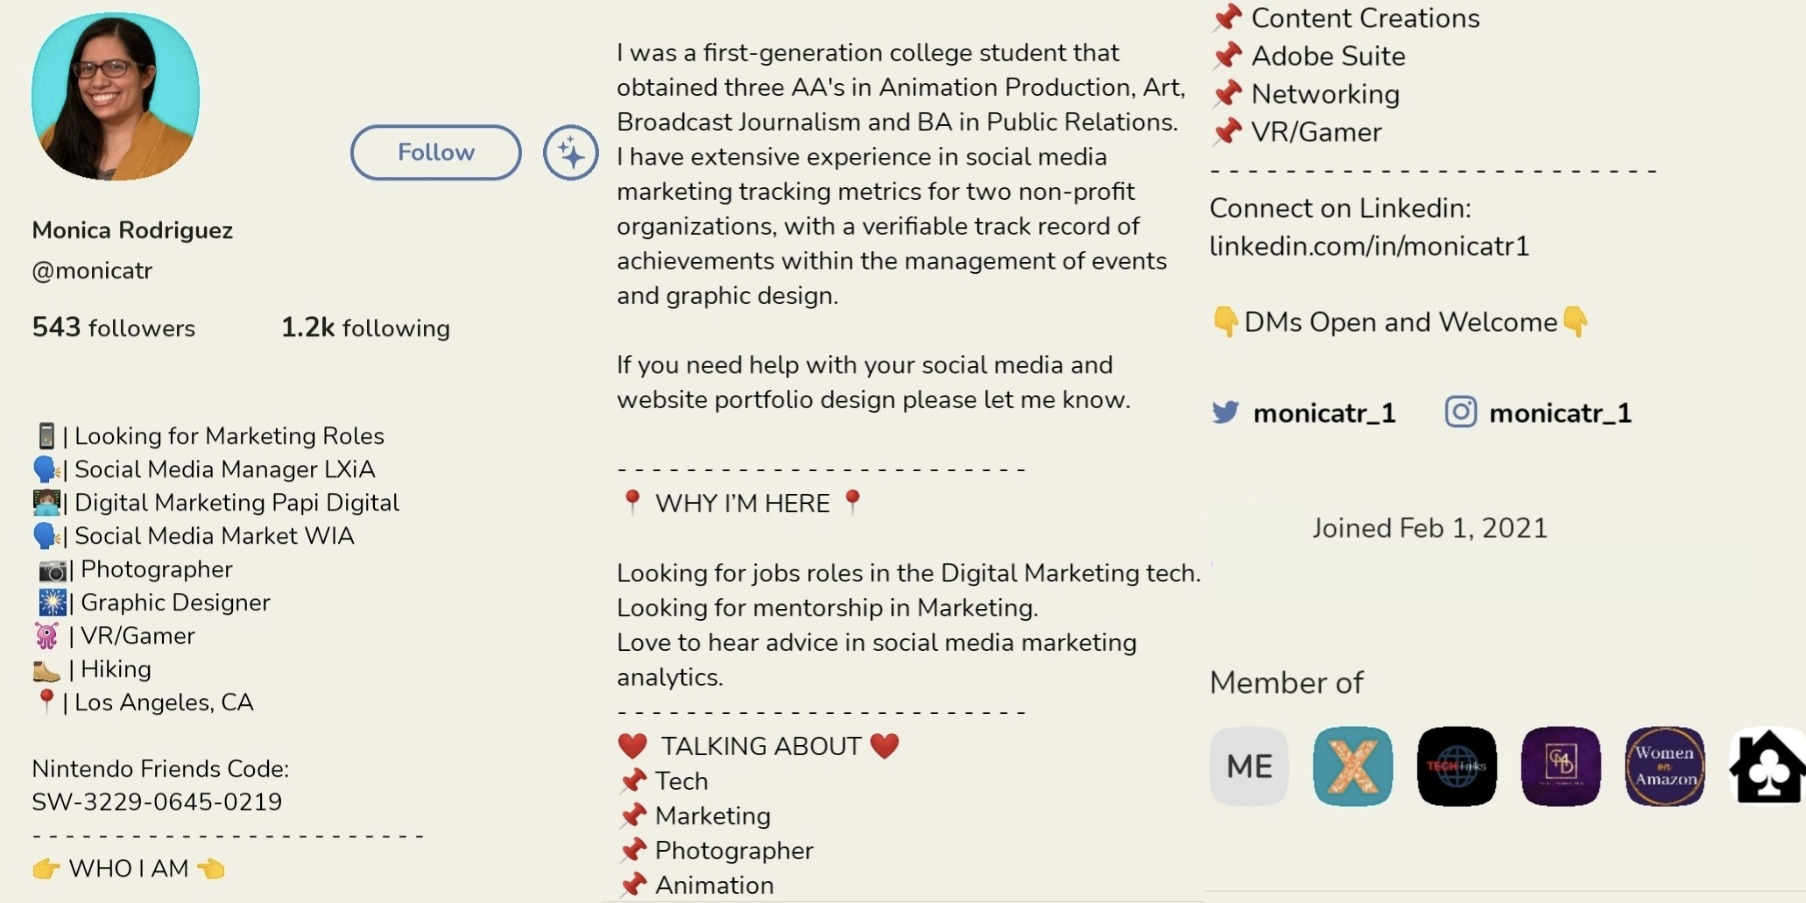Screen dimensions: 1806x903
Task: Open the house with clover club icon
Action: pyautogui.click(x=1767, y=766)
